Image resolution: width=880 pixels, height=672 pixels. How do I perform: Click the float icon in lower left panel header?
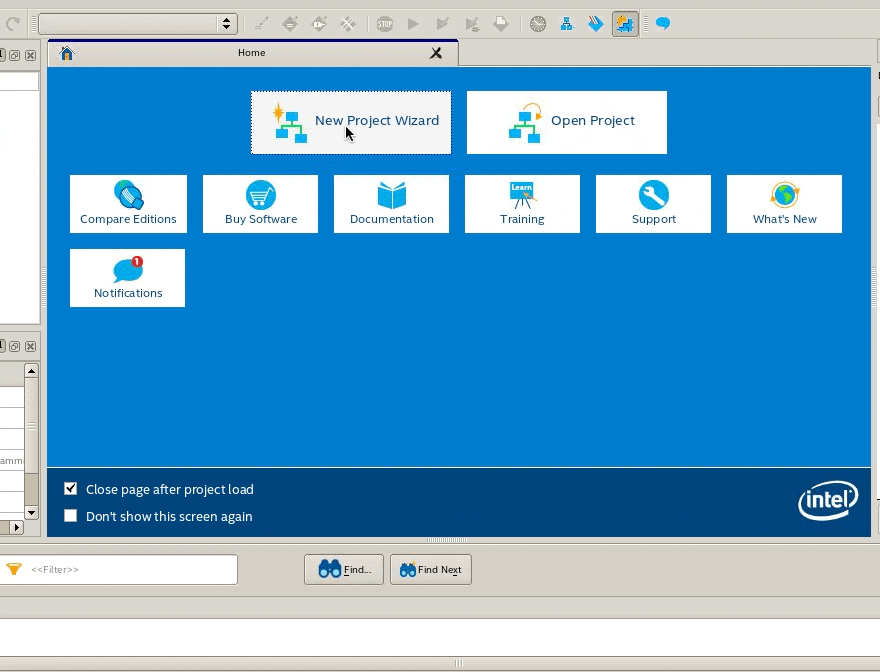point(15,346)
